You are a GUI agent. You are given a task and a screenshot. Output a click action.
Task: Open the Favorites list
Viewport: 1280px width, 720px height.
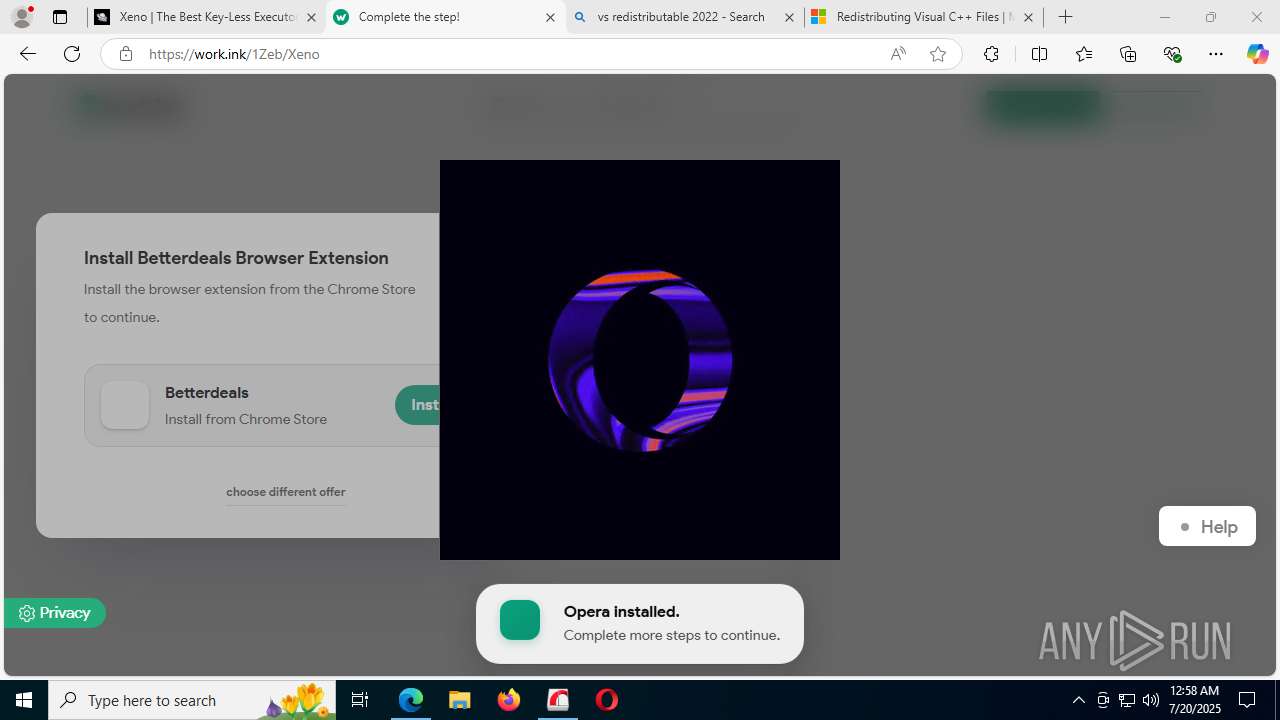[x=1084, y=54]
